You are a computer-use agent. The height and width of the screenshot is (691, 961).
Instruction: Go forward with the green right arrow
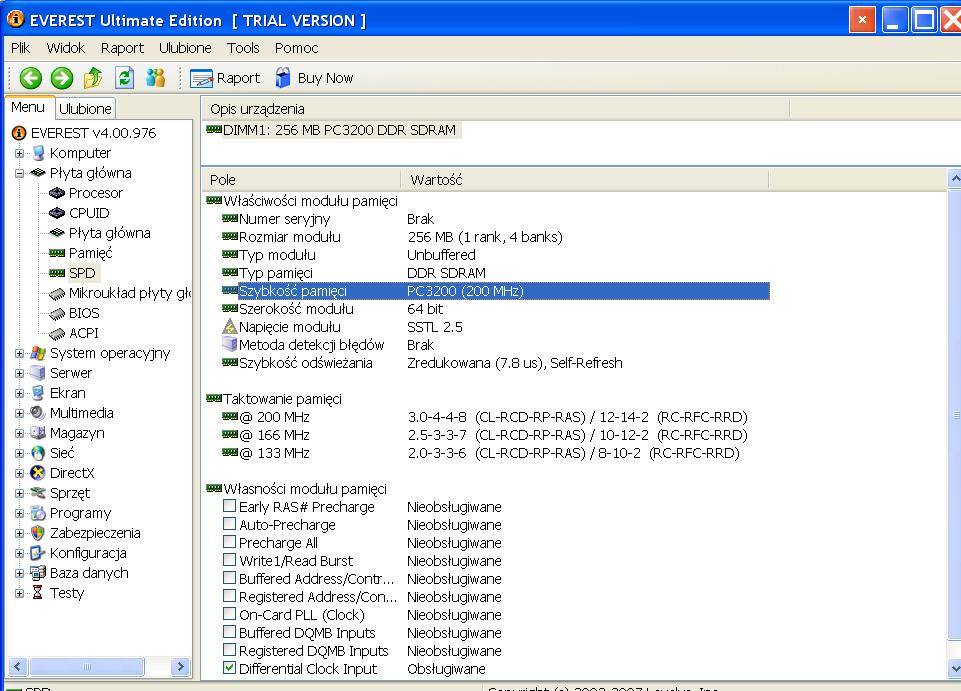(x=62, y=78)
